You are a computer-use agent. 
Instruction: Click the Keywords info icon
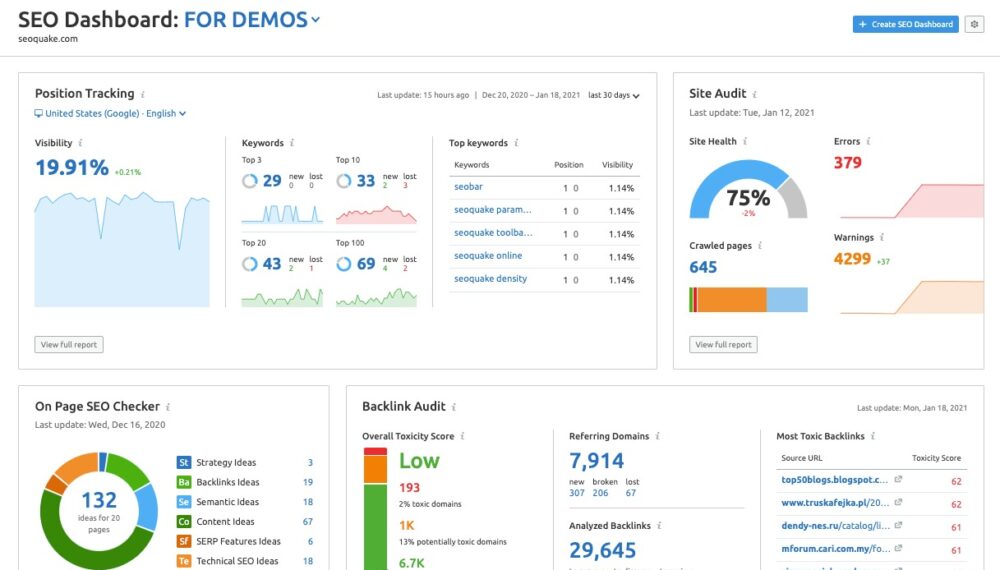point(291,143)
